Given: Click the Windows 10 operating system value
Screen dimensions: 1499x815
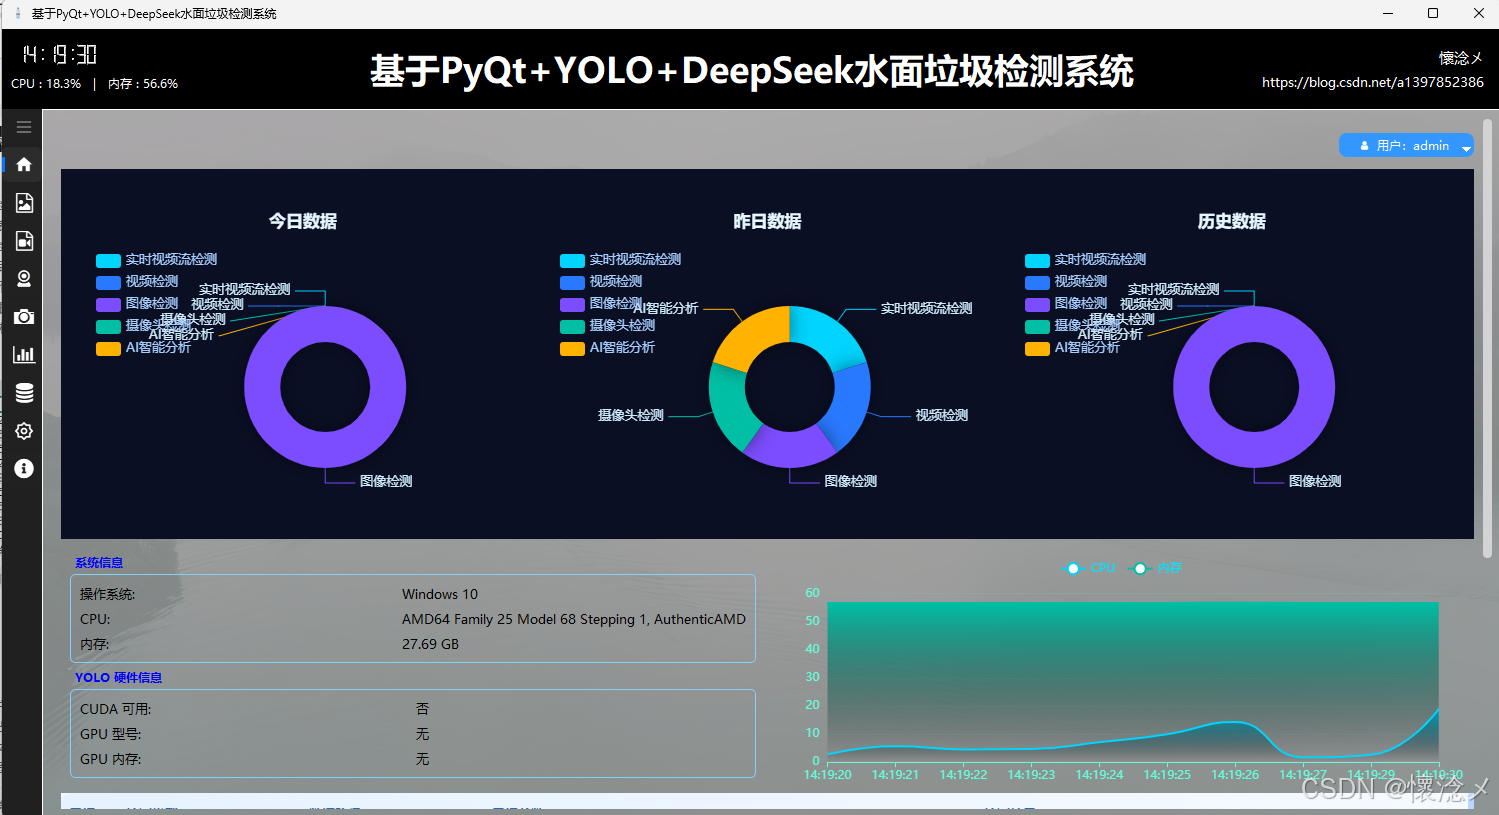Looking at the screenshot, I should tap(440, 594).
